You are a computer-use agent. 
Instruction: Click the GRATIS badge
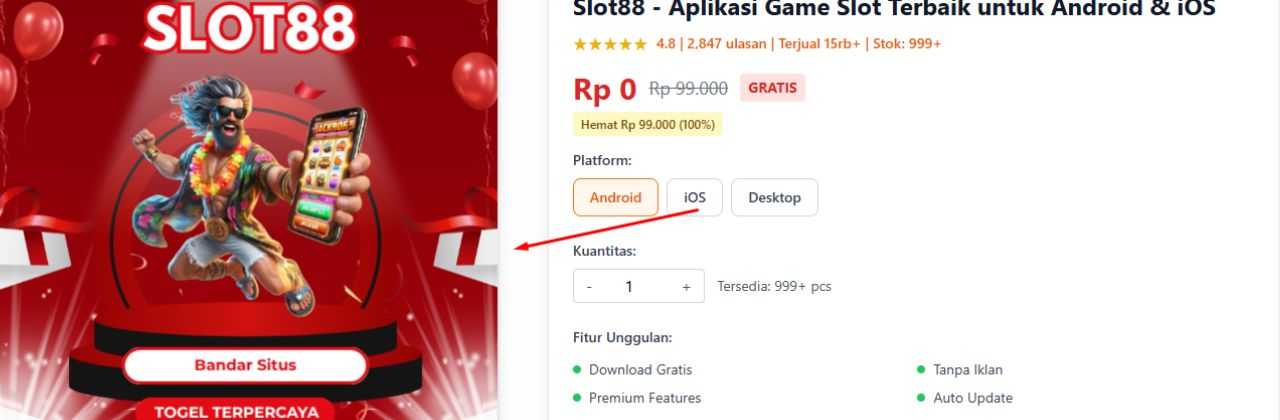772,88
